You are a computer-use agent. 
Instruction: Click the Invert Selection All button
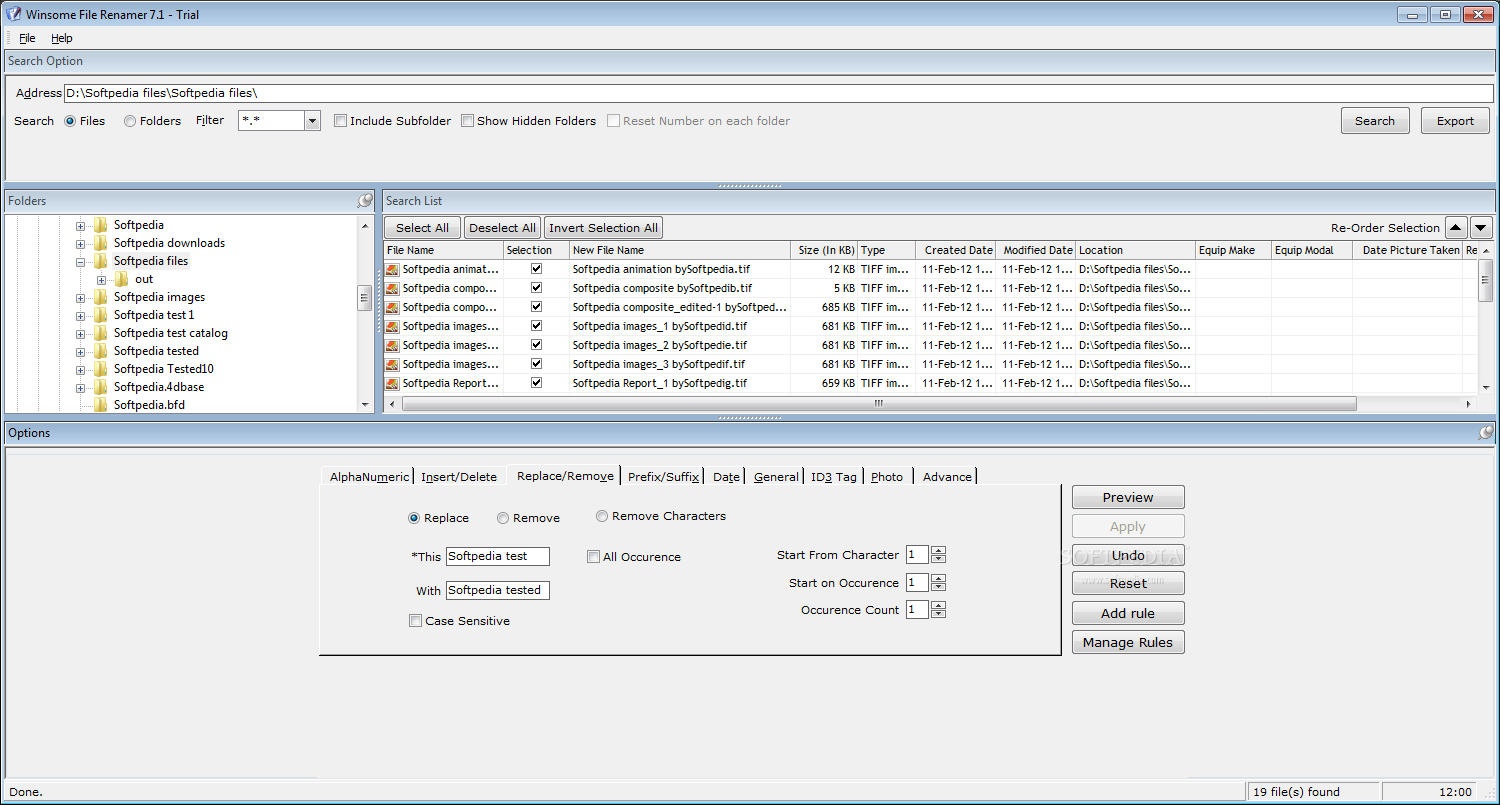pos(603,228)
